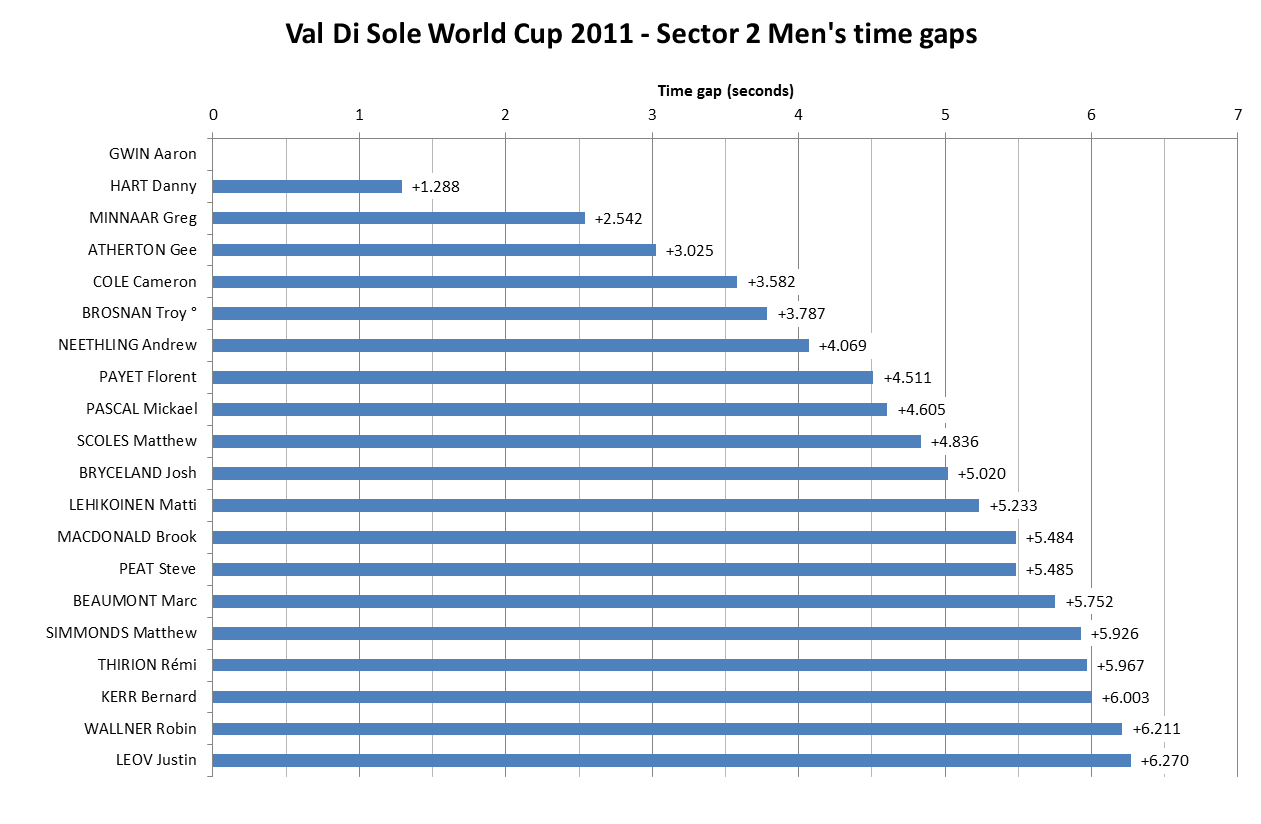
Task: Click the BROSNAN Troy bar
Action: [x=489, y=314]
